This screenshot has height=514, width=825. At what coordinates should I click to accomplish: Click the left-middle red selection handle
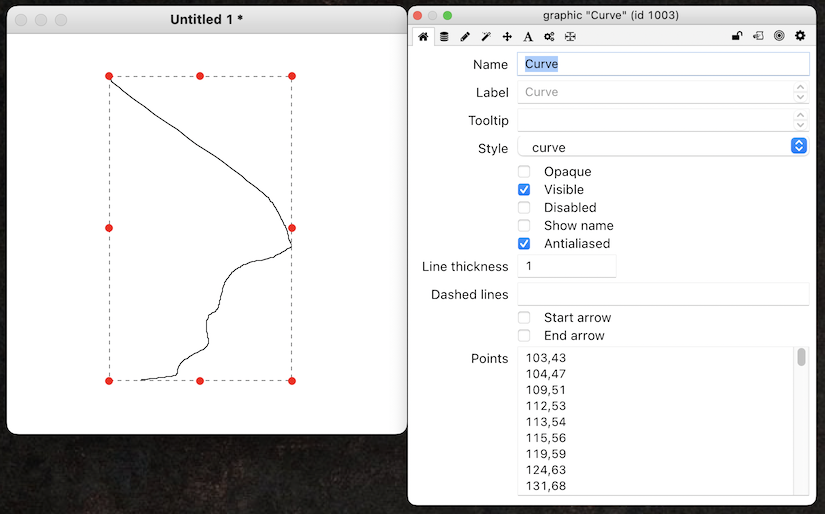pyautogui.click(x=109, y=228)
